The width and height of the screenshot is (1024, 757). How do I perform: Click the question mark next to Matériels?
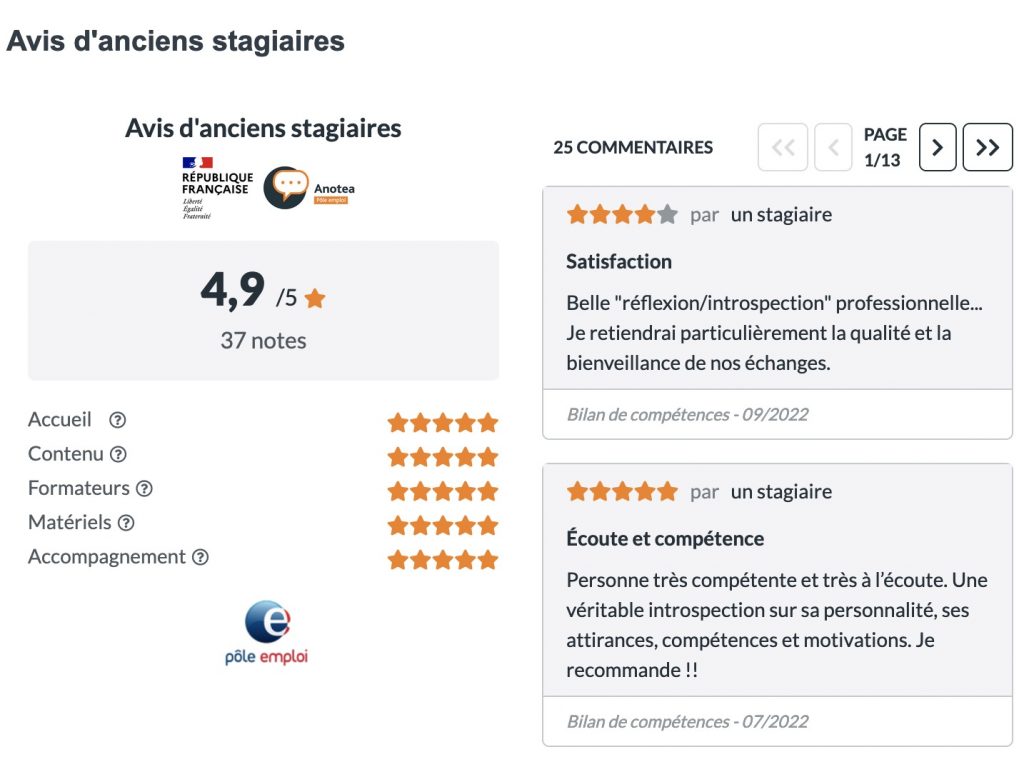[126, 523]
